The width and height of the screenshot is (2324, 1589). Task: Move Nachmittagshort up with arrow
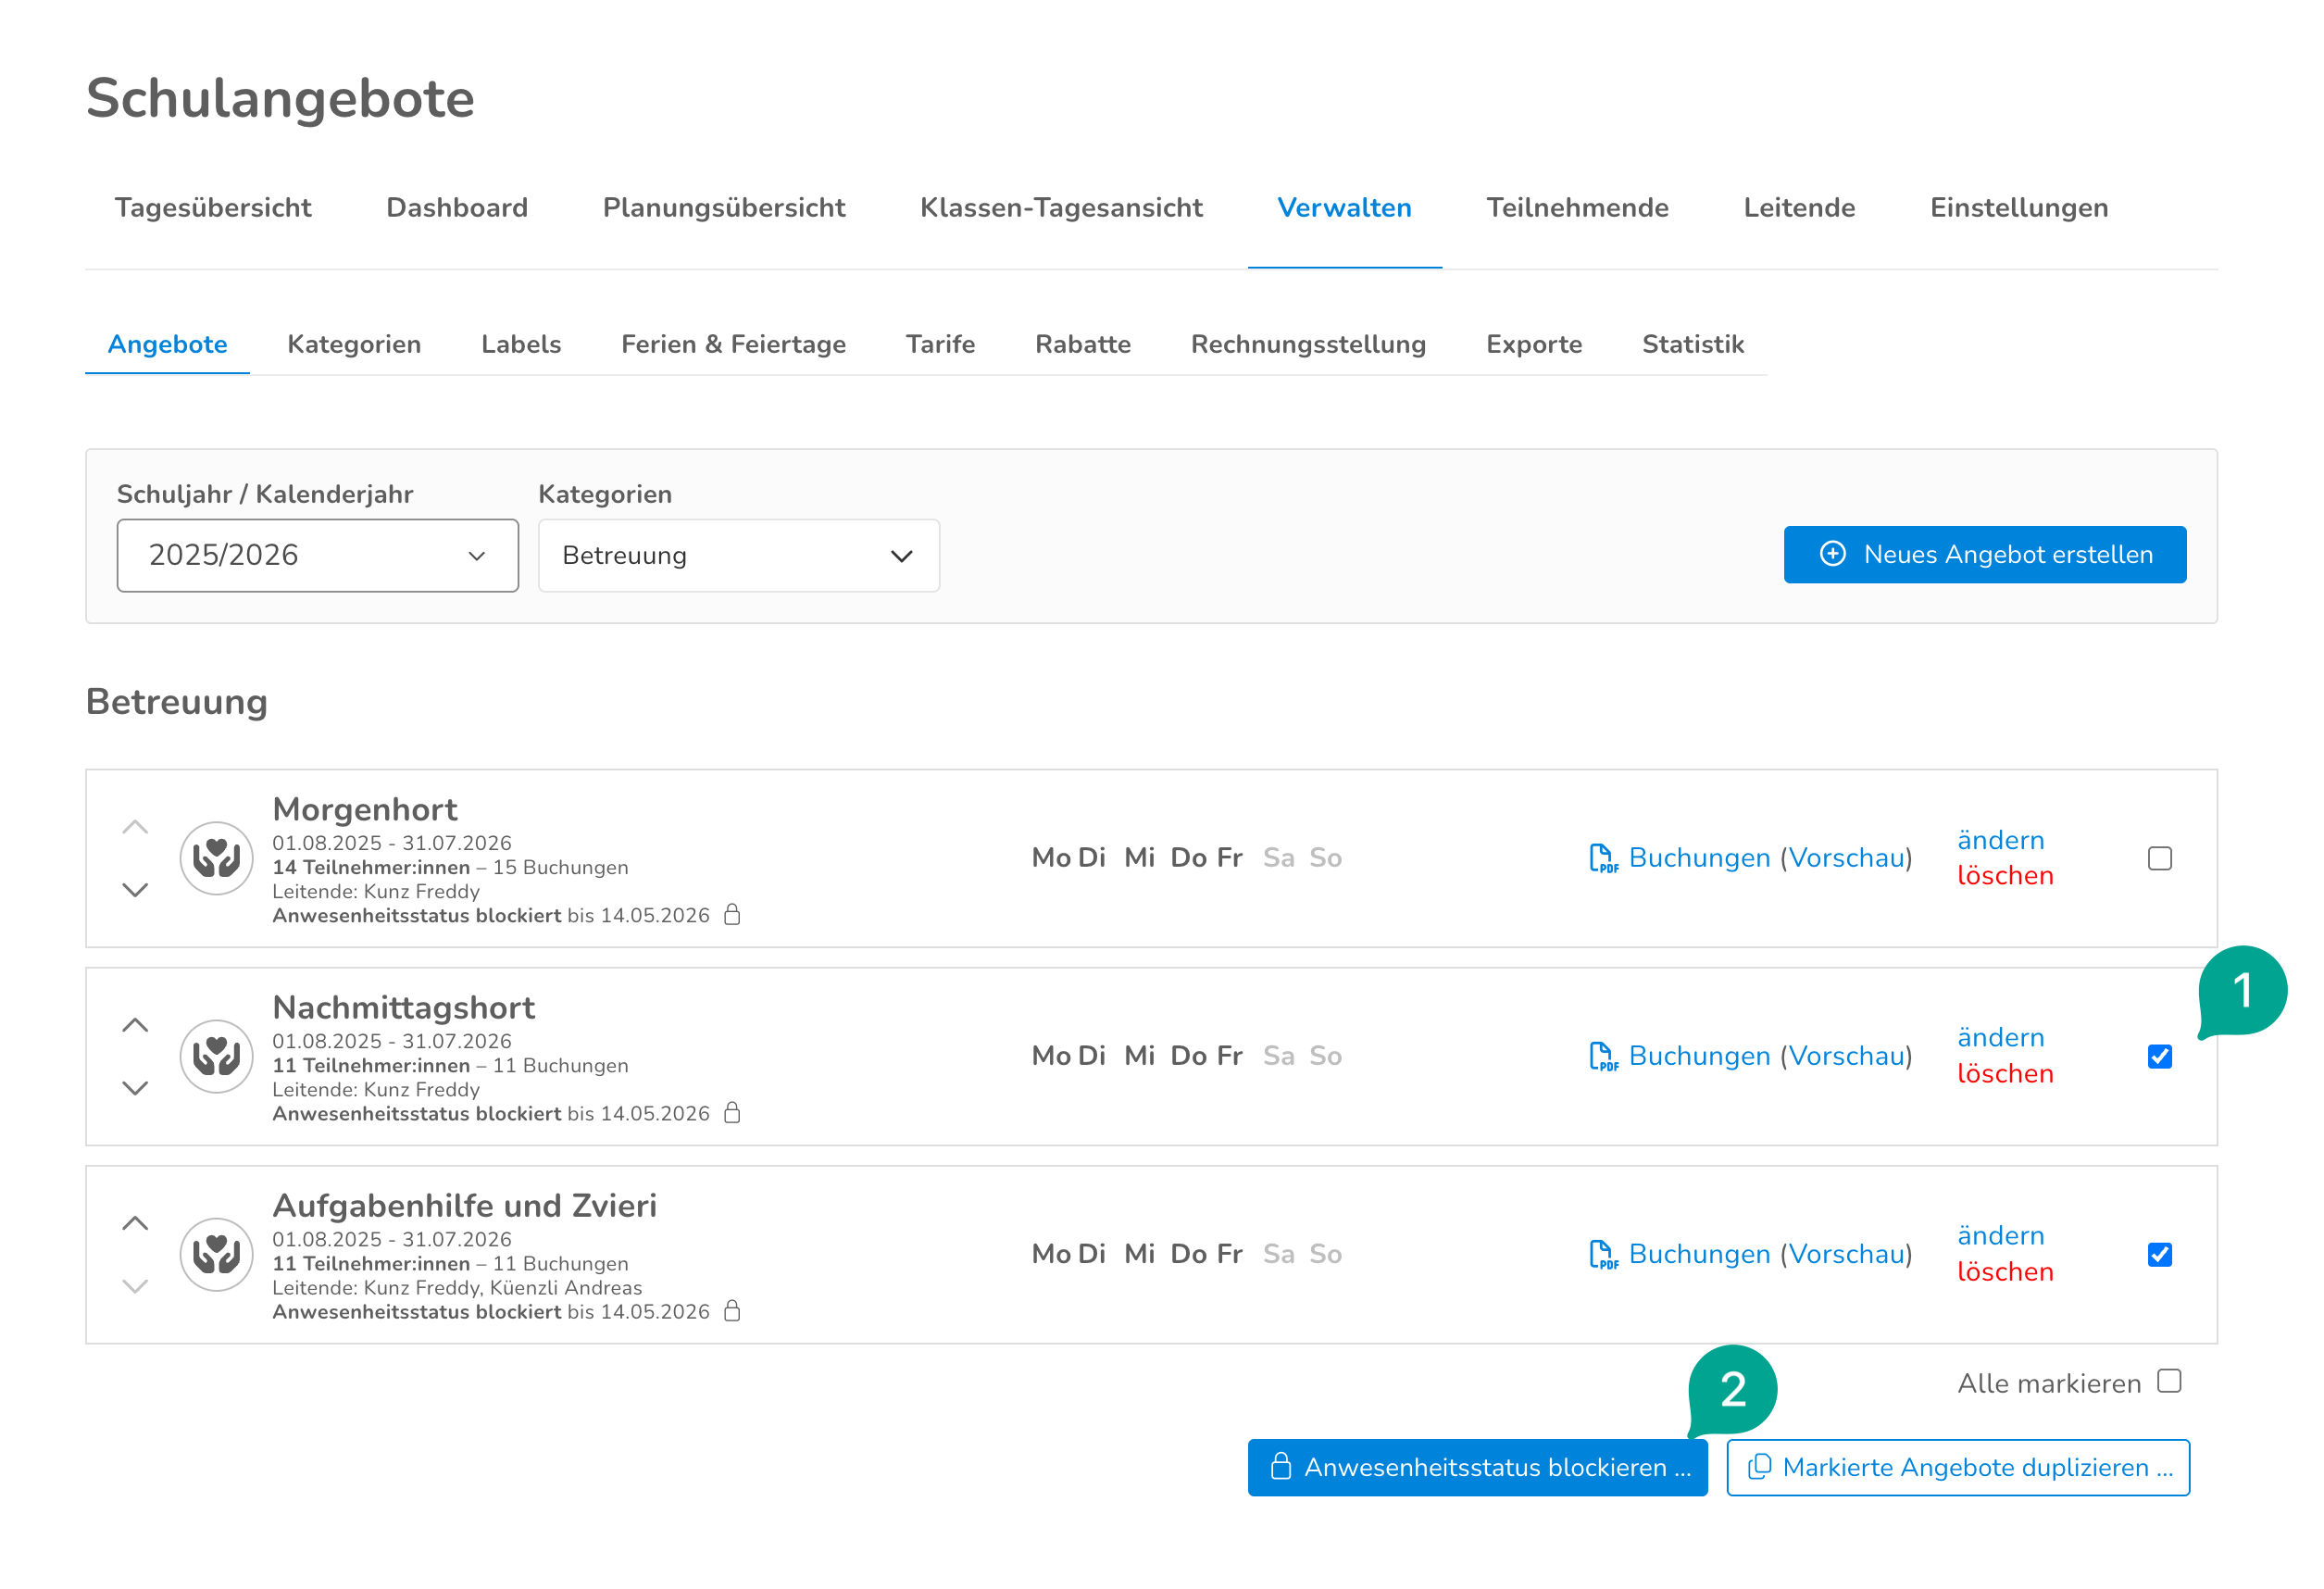tap(135, 1026)
